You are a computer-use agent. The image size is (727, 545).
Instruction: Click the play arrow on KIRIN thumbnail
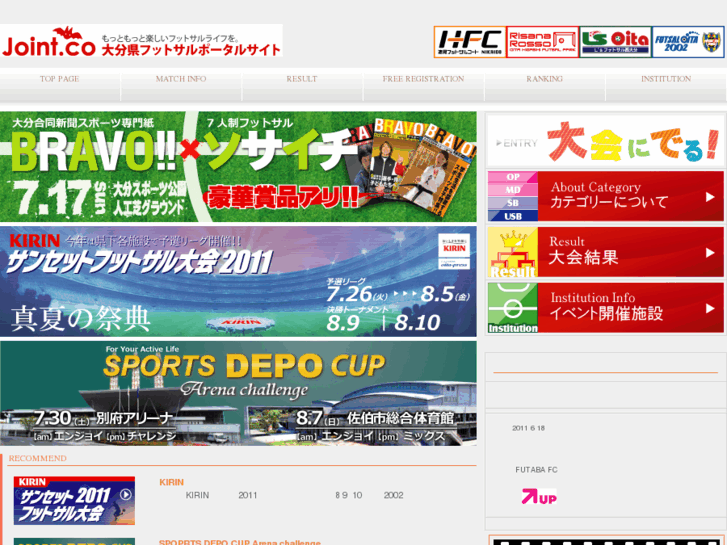coord(126,495)
